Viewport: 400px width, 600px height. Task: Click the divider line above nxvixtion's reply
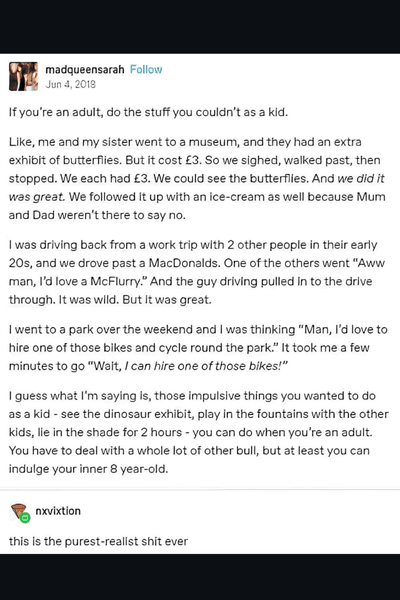(x=200, y=489)
